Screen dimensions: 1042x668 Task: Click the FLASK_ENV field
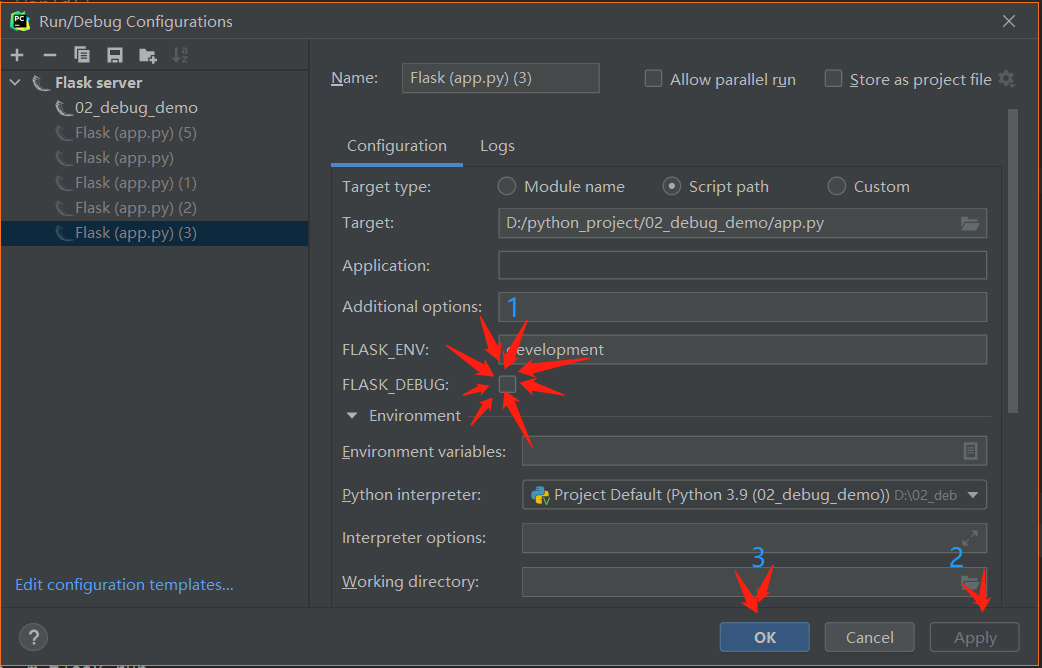click(742, 350)
